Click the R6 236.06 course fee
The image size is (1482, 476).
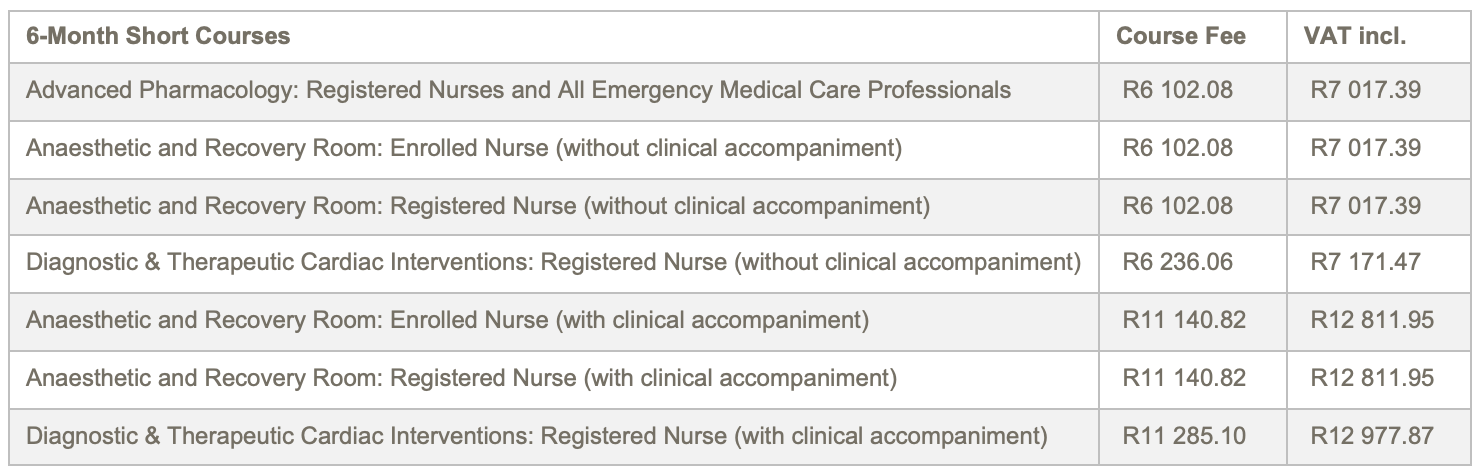click(x=1177, y=263)
